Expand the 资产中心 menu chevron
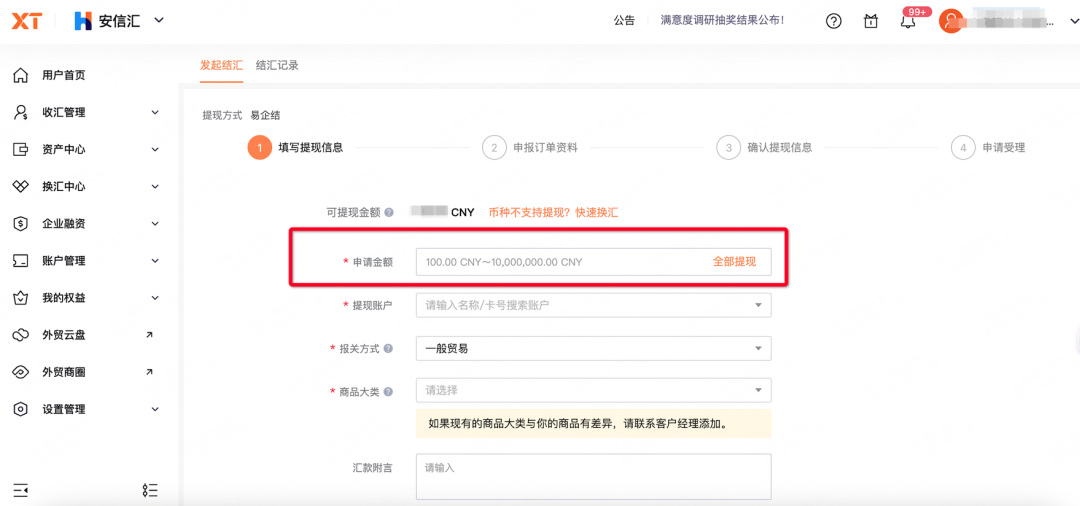This screenshot has width=1080, height=506. (155, 149)
